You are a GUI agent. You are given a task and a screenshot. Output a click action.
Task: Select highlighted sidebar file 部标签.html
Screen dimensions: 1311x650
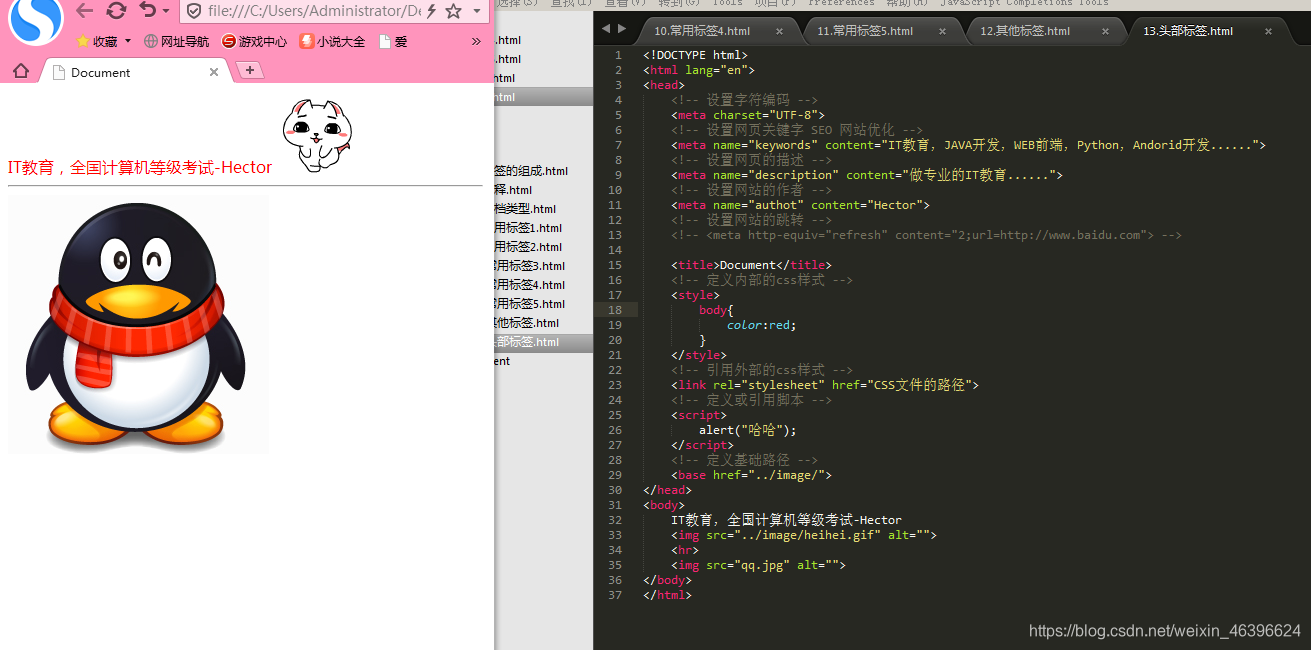click(543, 342)
